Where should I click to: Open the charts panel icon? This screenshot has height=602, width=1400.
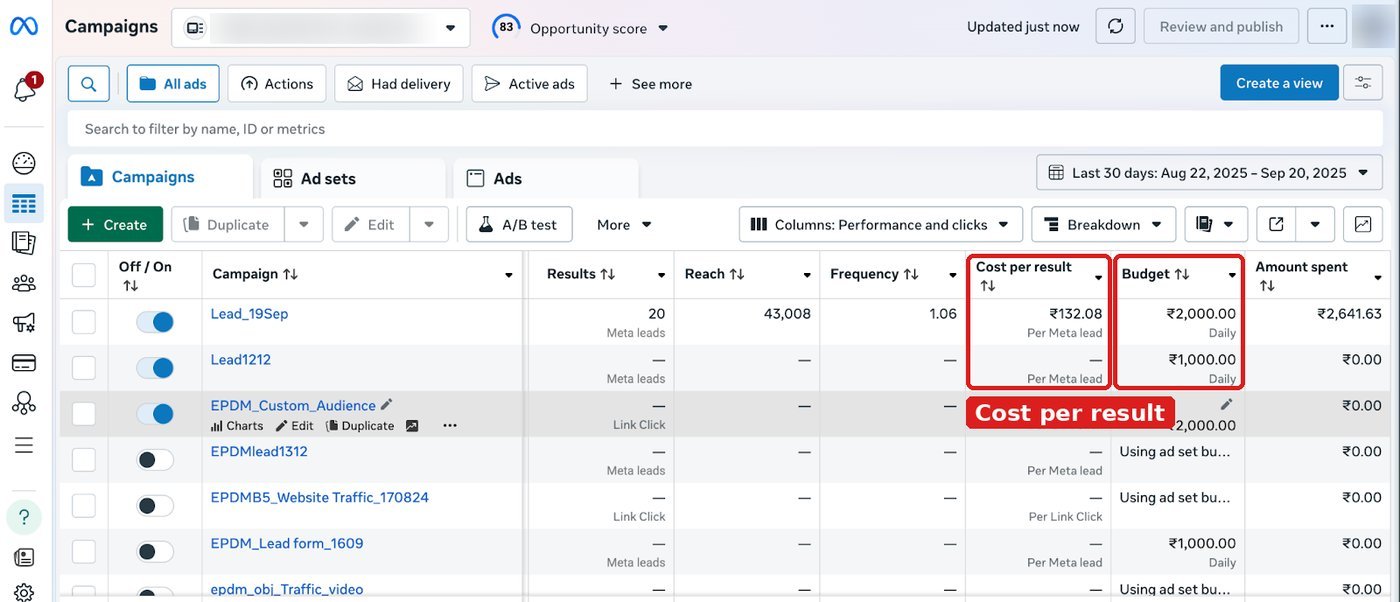click(x=1363, y=225)
